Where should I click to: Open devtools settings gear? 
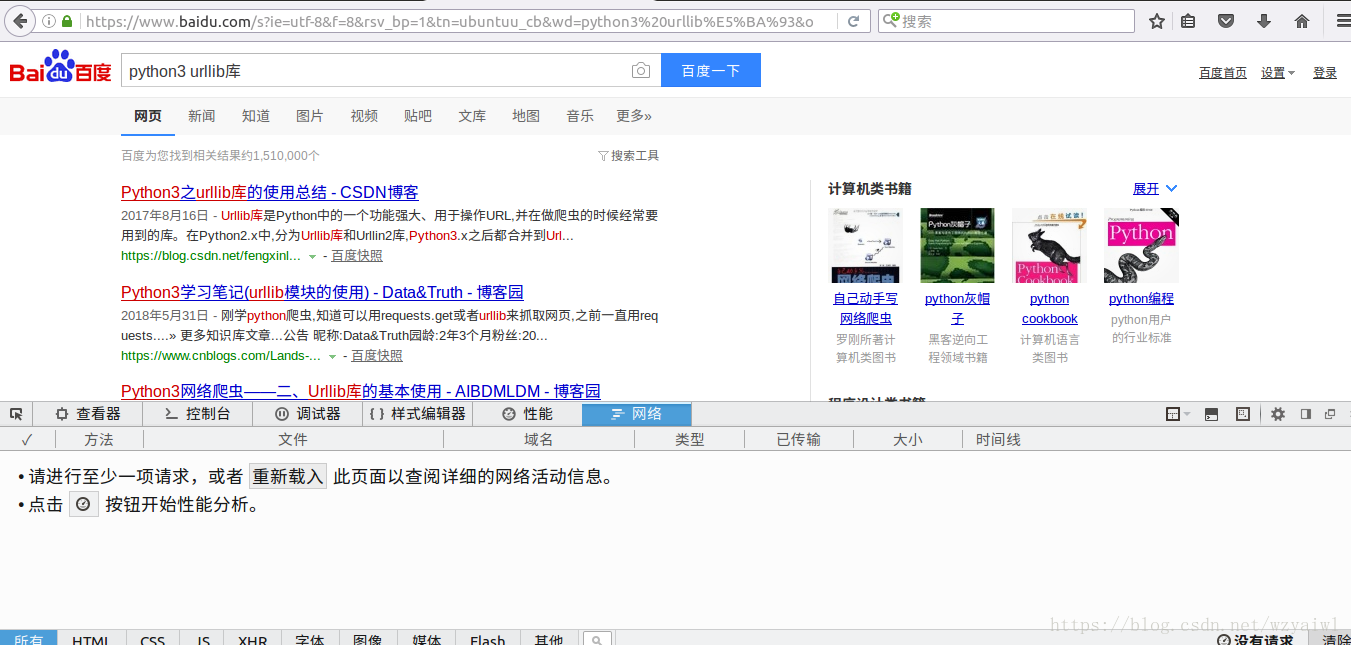[x=1278, y=414]
